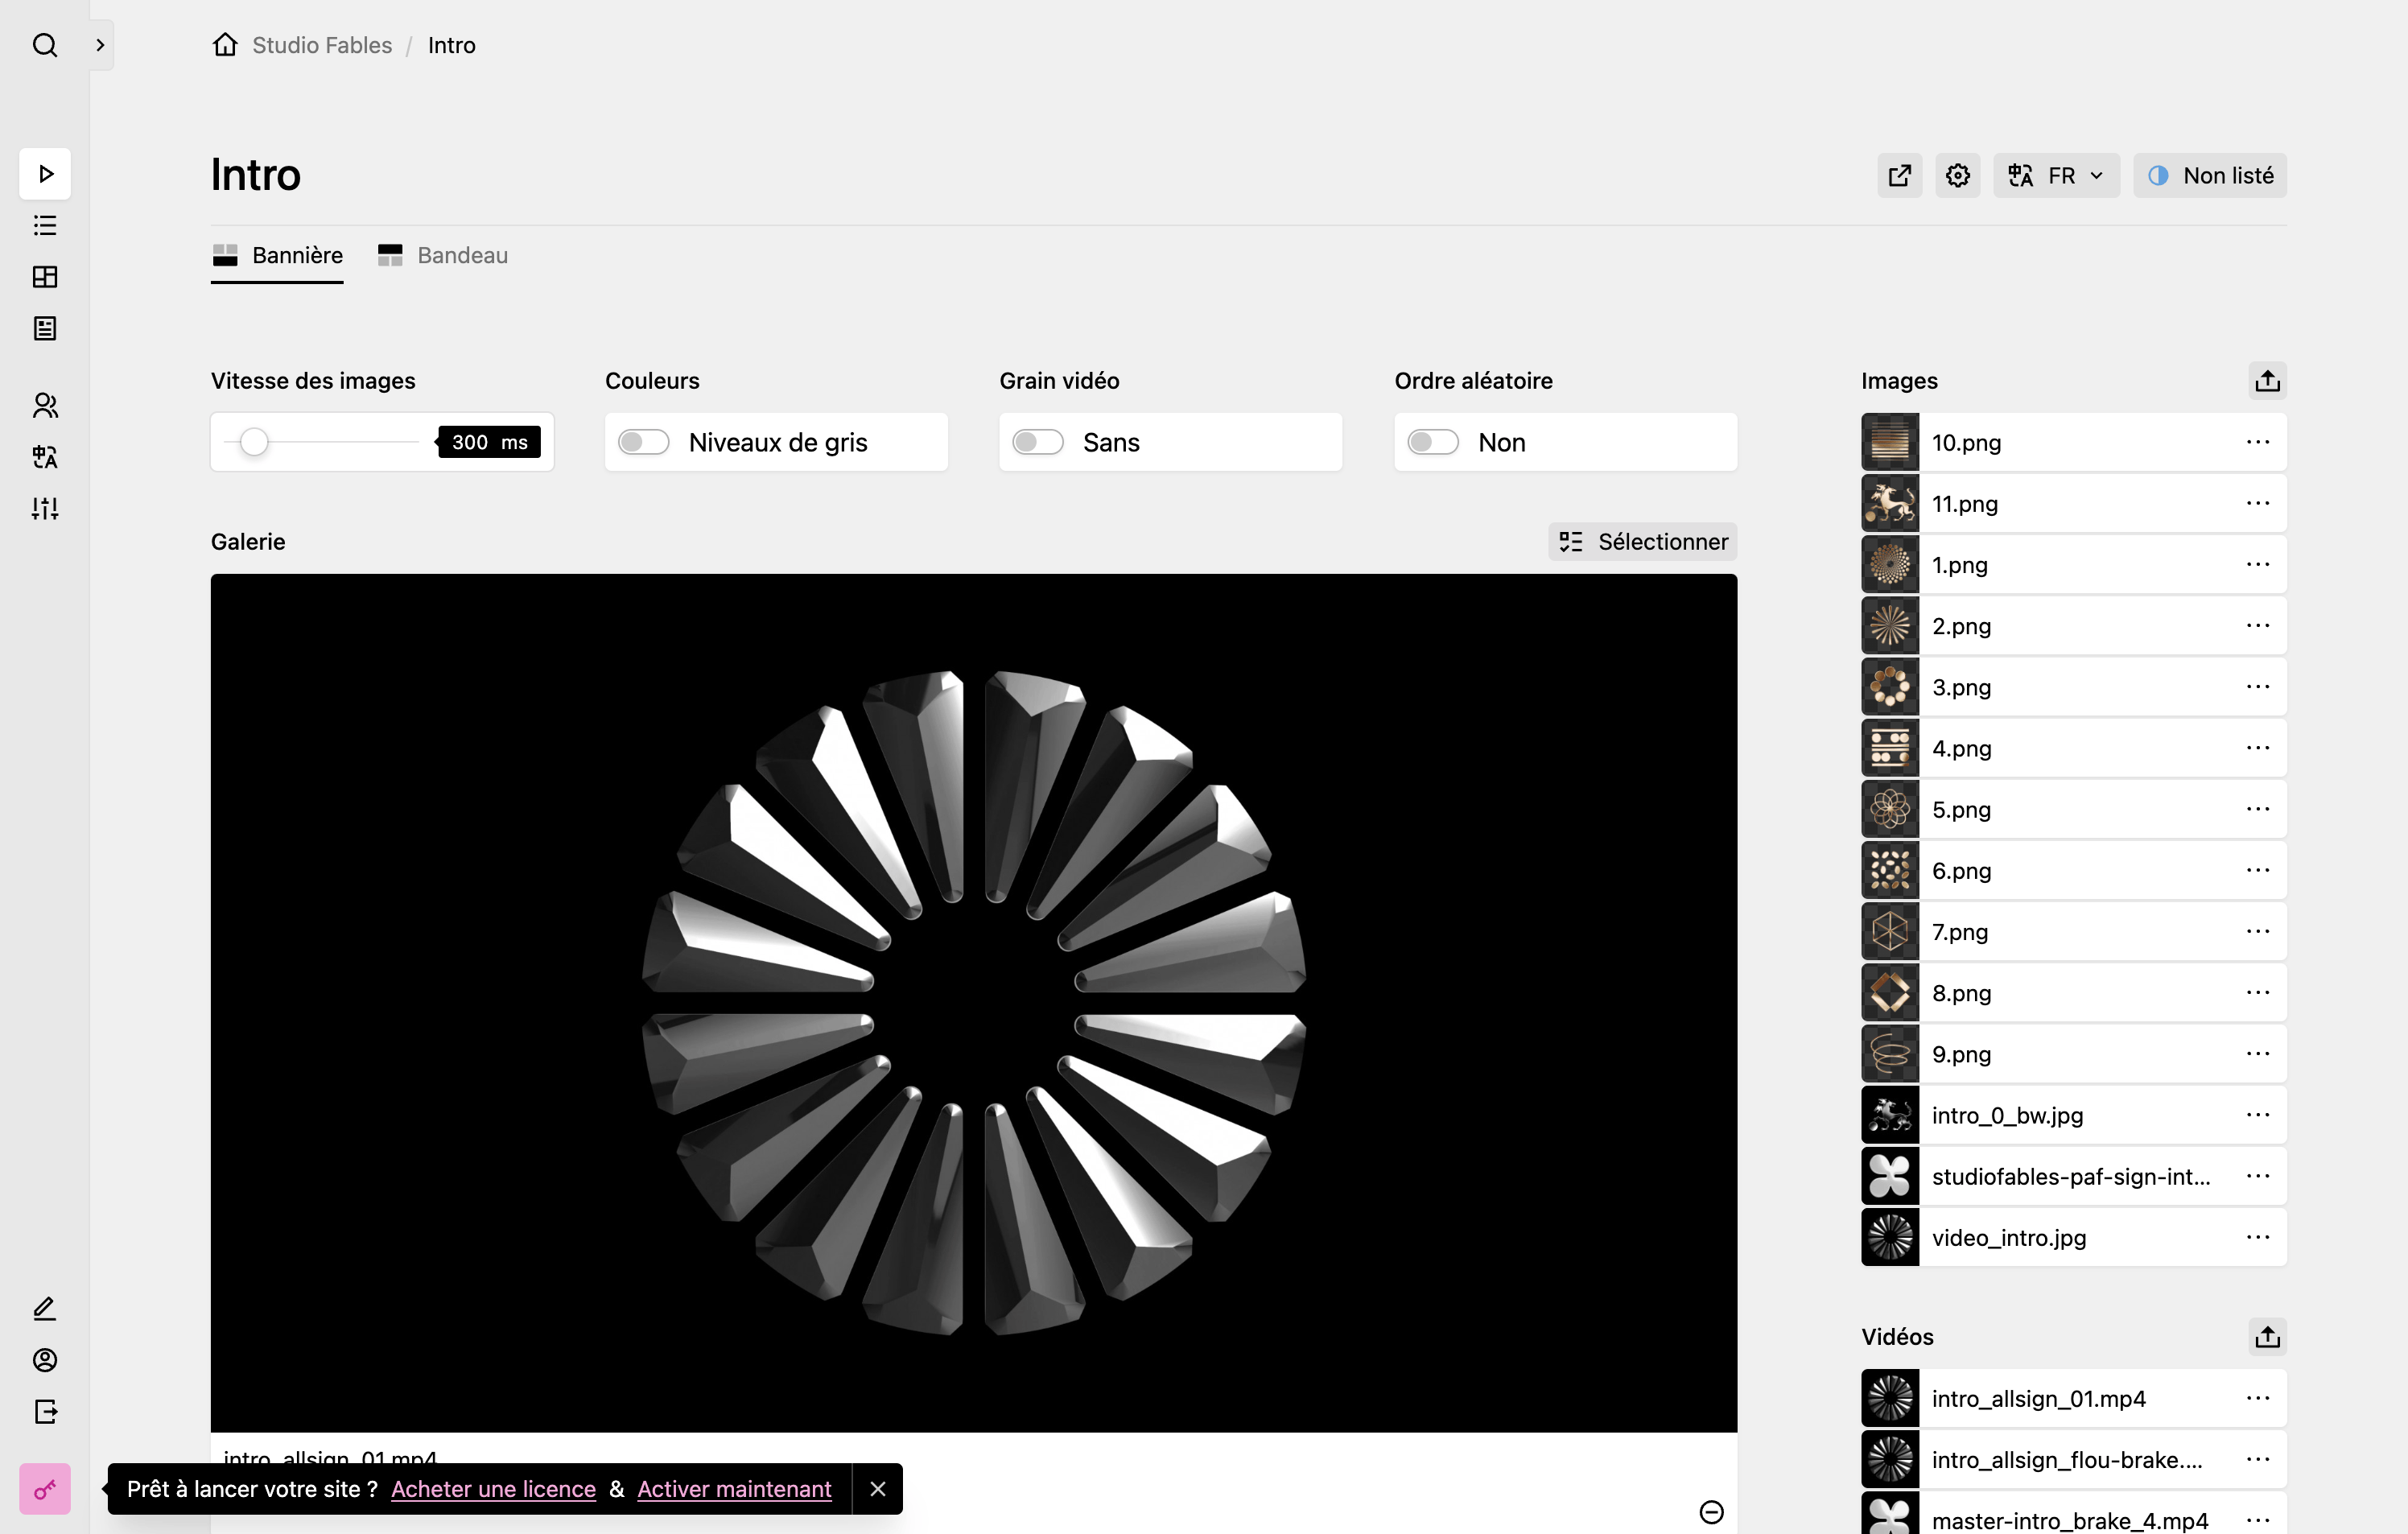2408x1534 pixels.
Task: Open the FR language dropdown
Action: tap(2056, 176)
